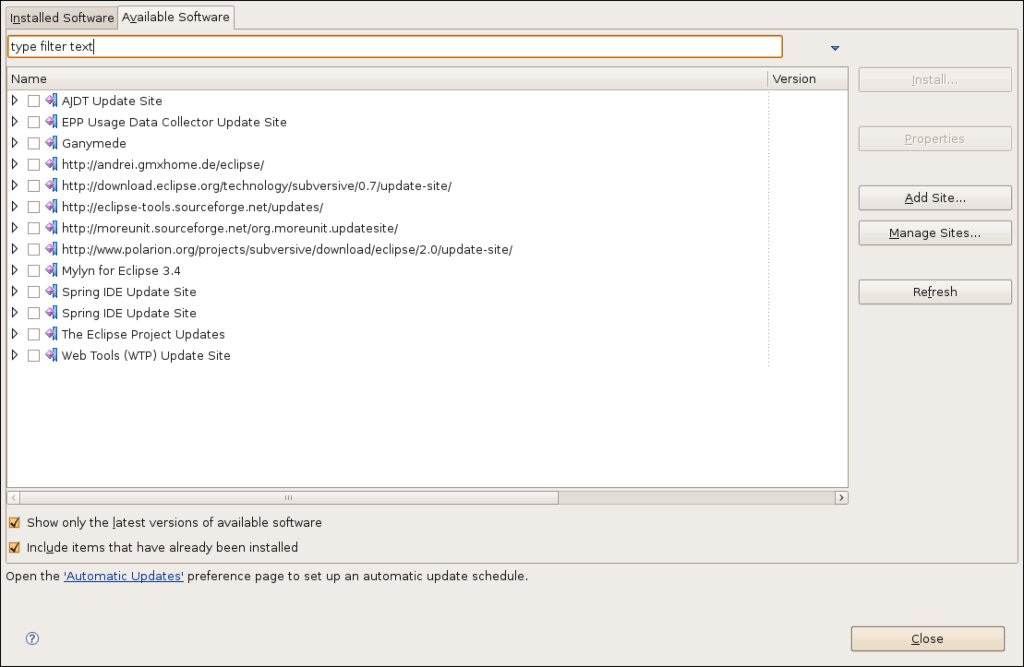The width and height of the screenshot is (1024, 667).
Task: Click the EPP Usage Data Collector site icon
Action: click(x=51, y=122)
